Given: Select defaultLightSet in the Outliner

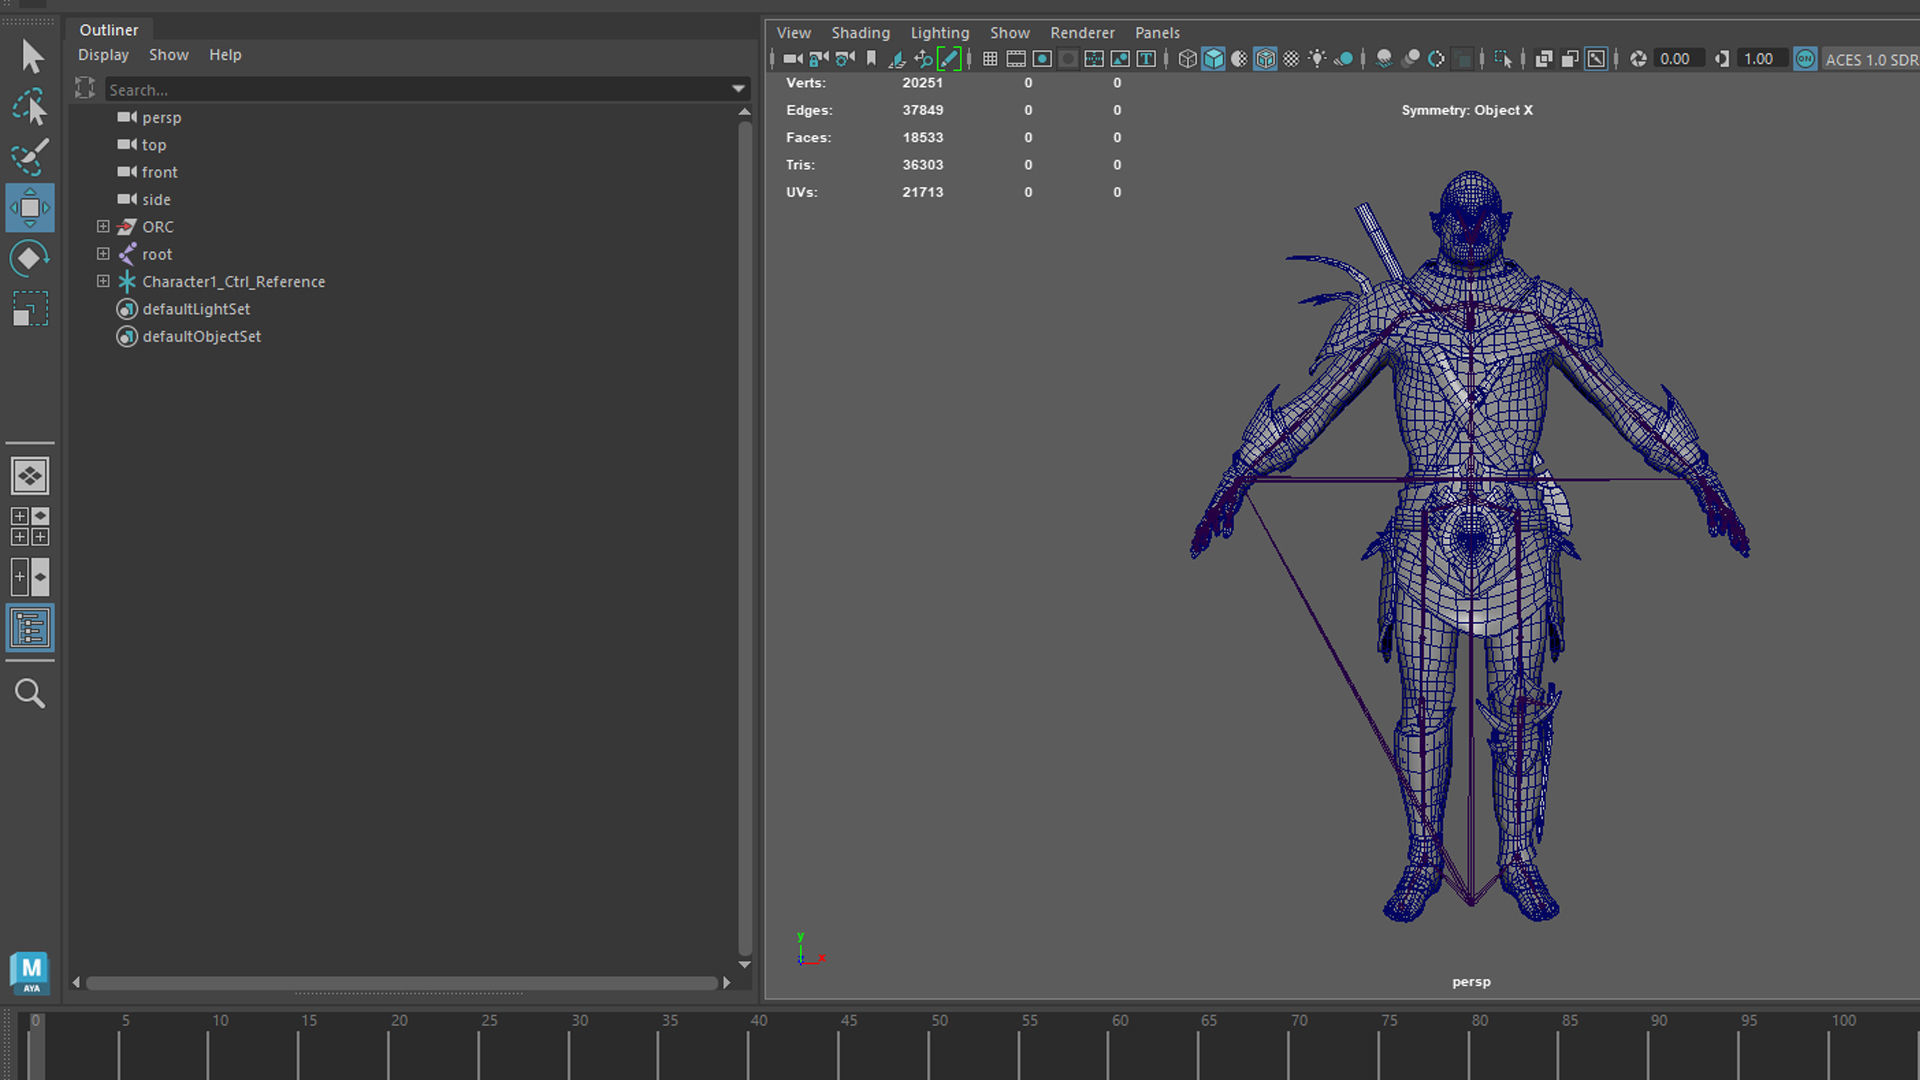Looking at the screenshot, I should 196,309.
